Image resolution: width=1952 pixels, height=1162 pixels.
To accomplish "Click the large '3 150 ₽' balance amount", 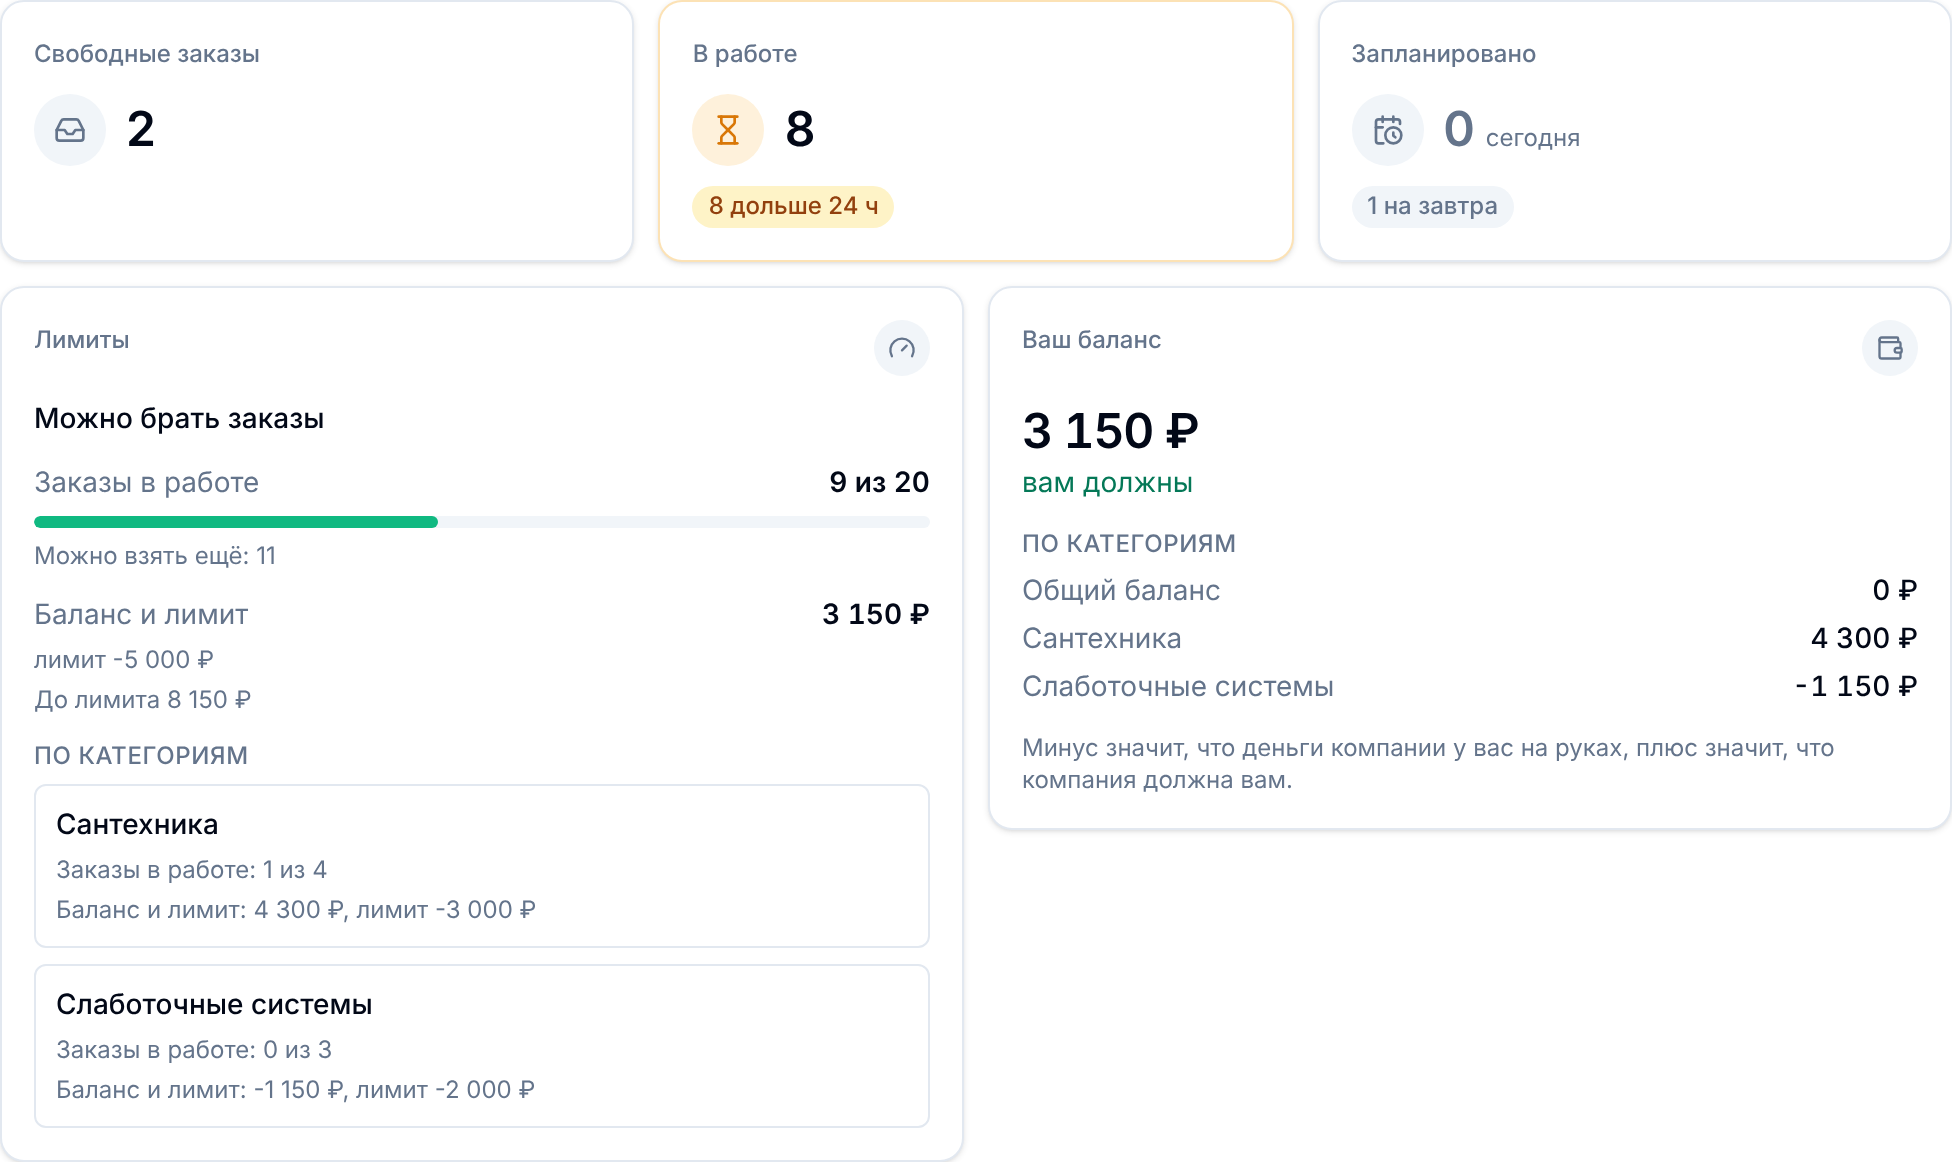I will (x=1110, y=431).
